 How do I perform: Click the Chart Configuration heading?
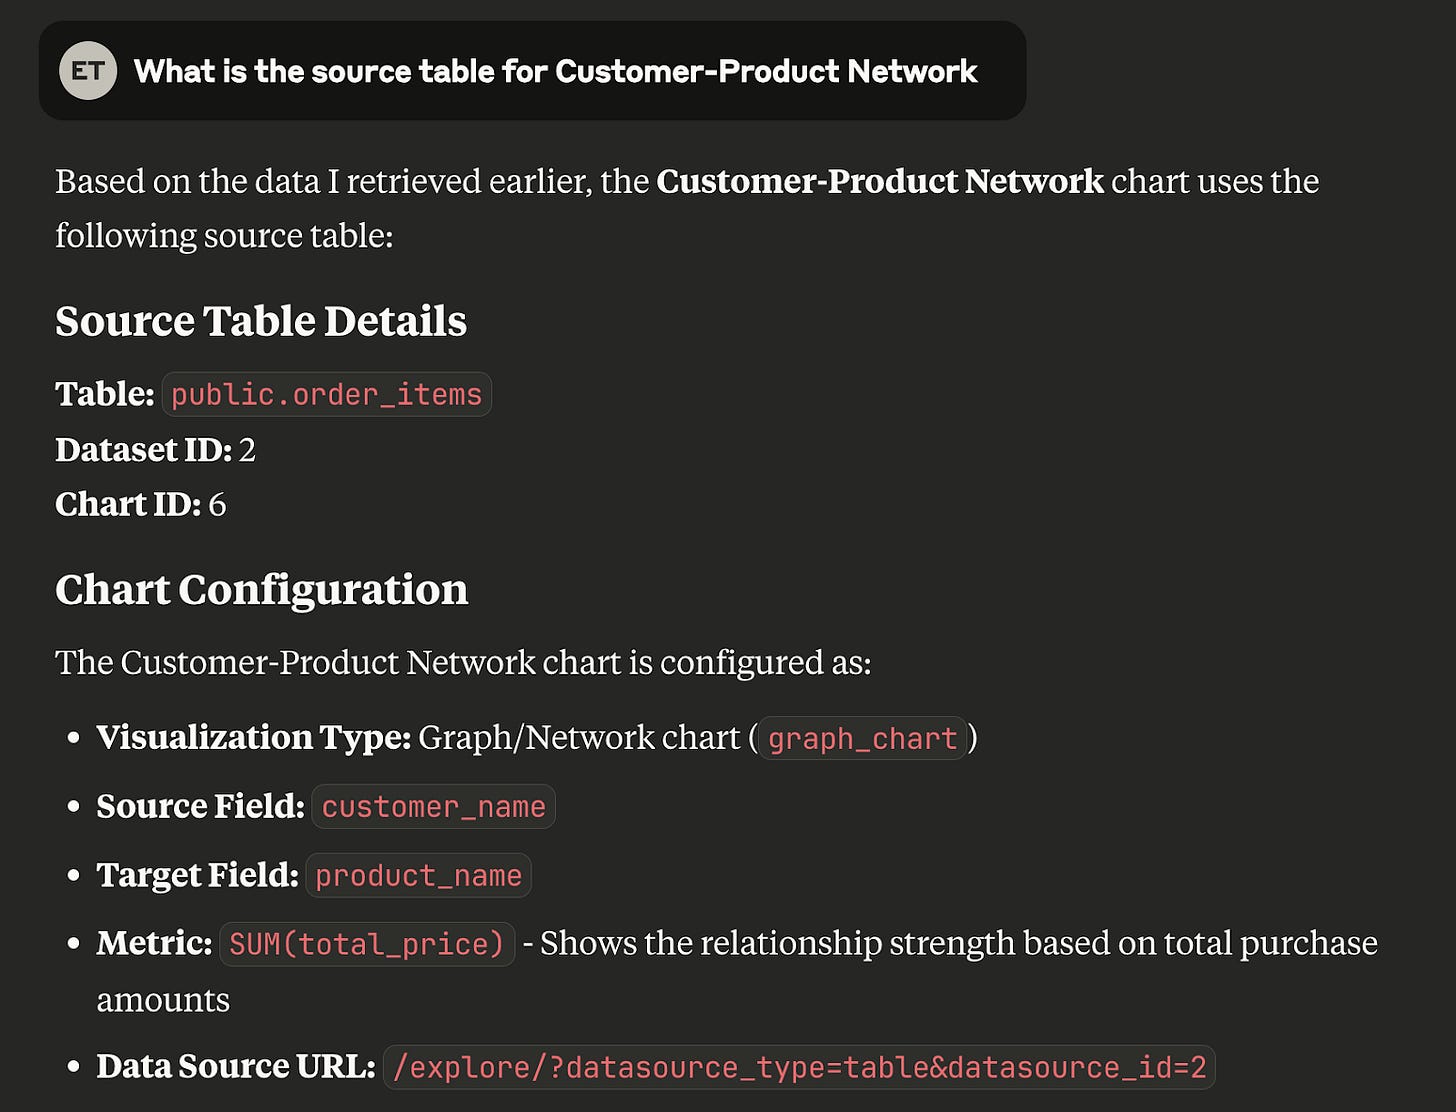point(261,589)
